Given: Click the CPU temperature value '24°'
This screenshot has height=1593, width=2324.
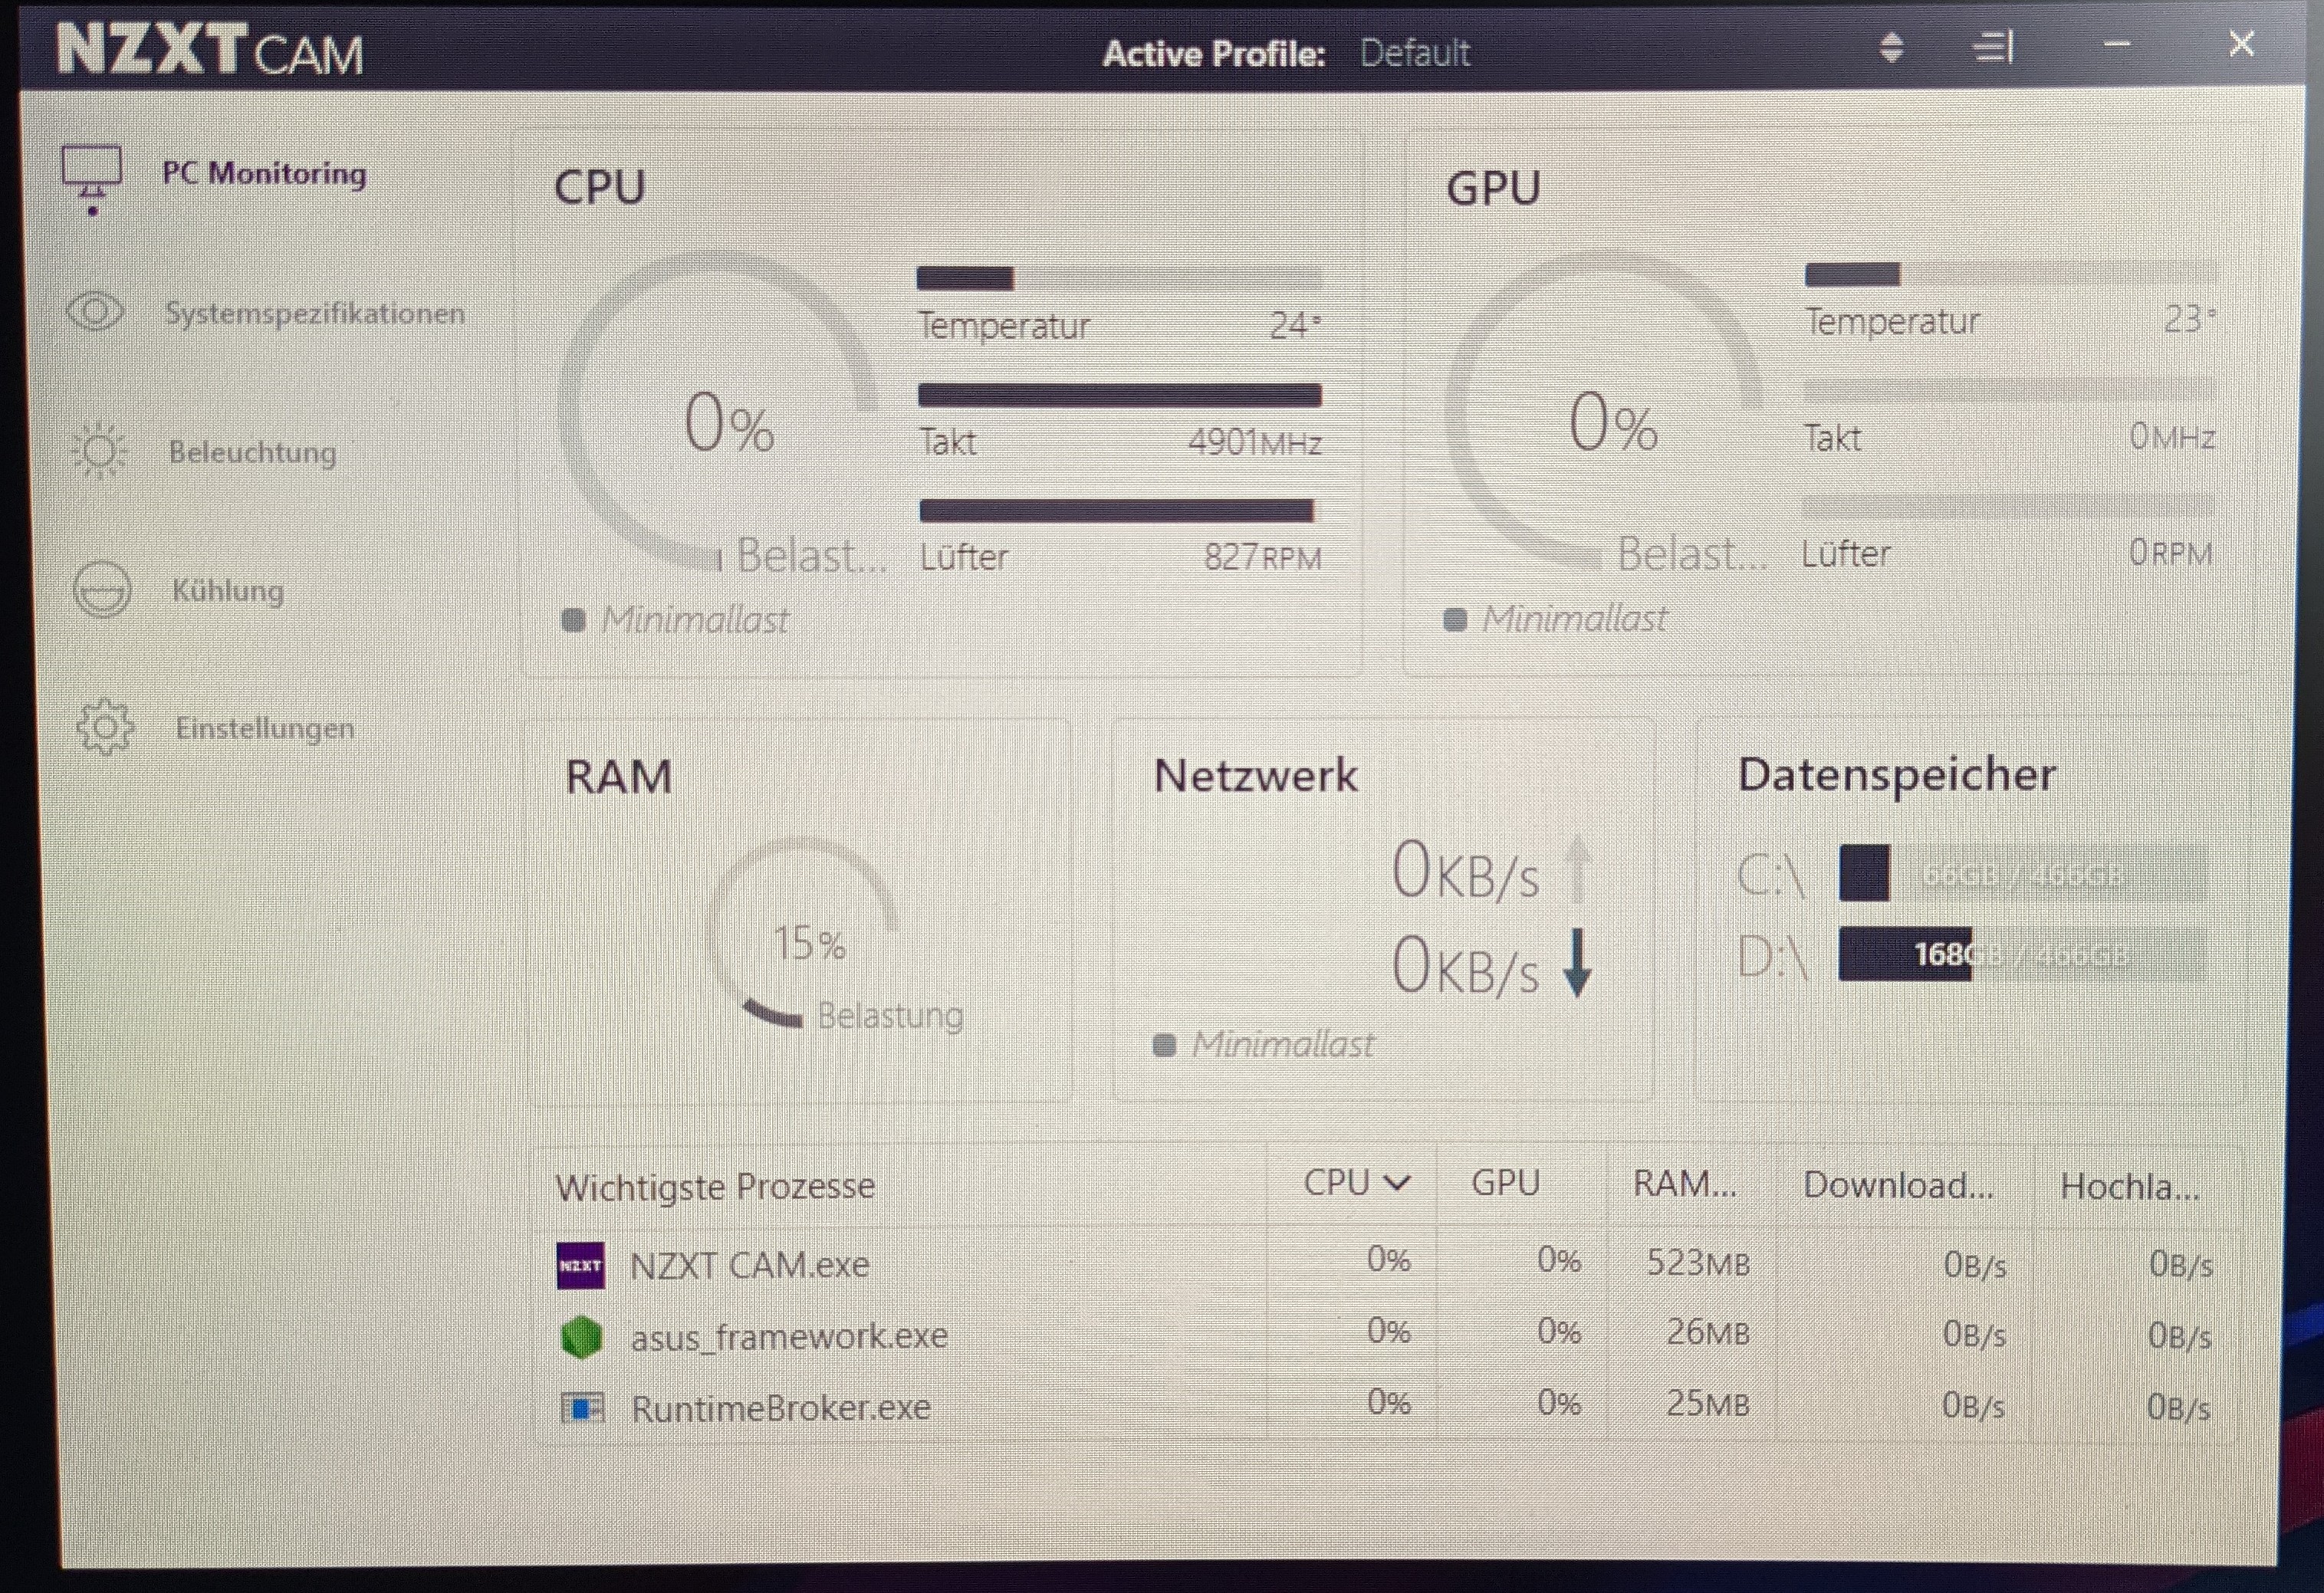Looking at the screenshot, I should (1295, 325).
